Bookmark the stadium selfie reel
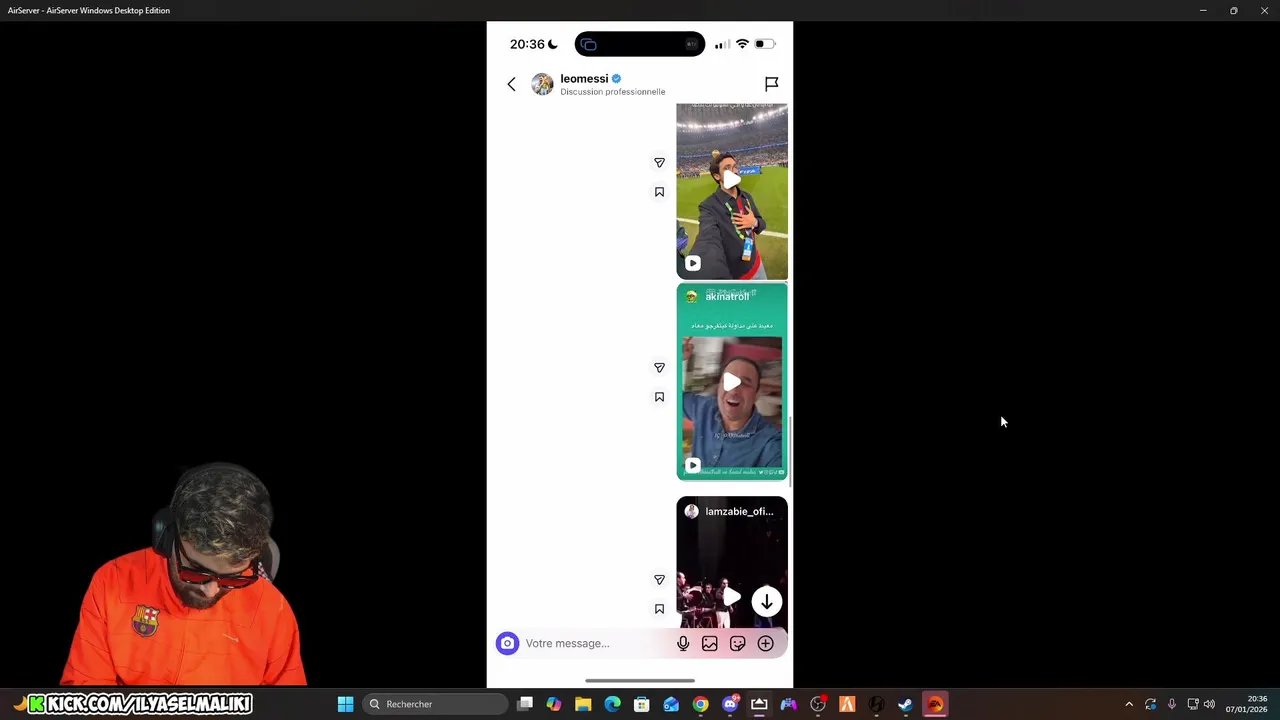This screenshot has height=720, width=1280. [659, 192]
